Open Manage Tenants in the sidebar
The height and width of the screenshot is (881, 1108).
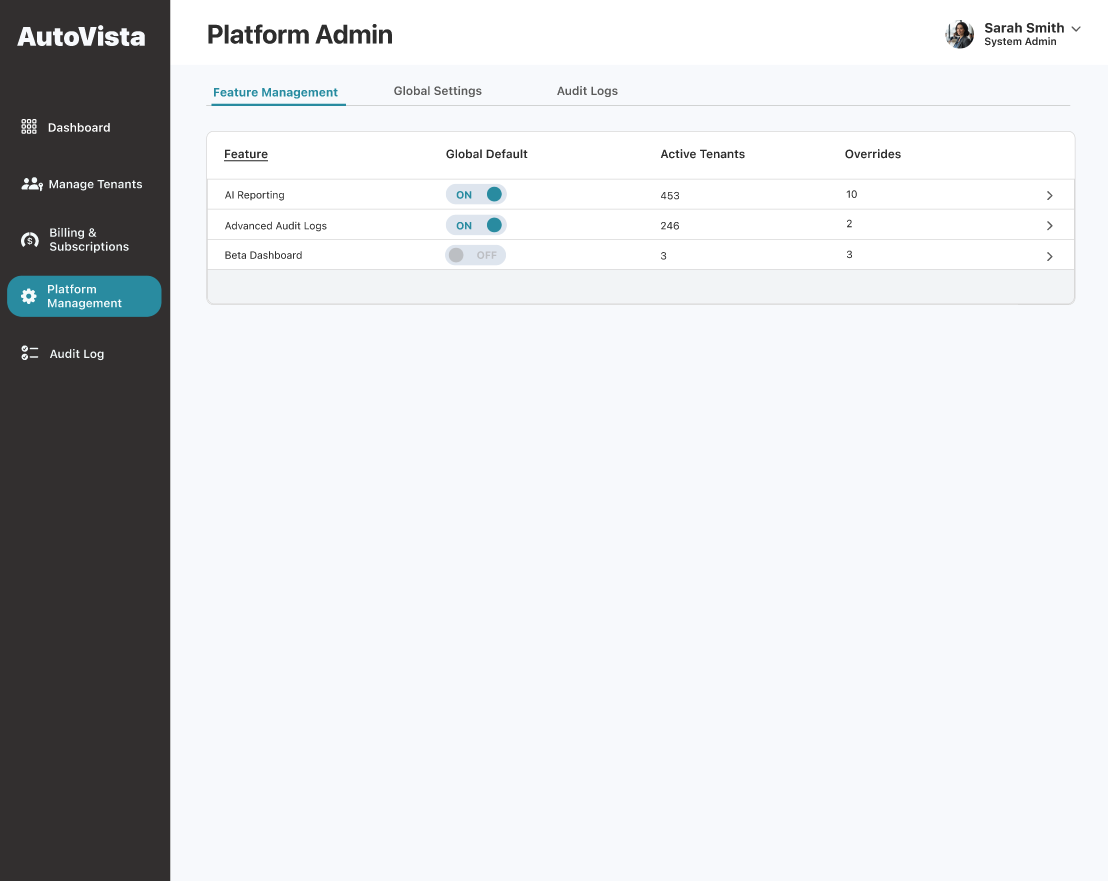point(95,184)
